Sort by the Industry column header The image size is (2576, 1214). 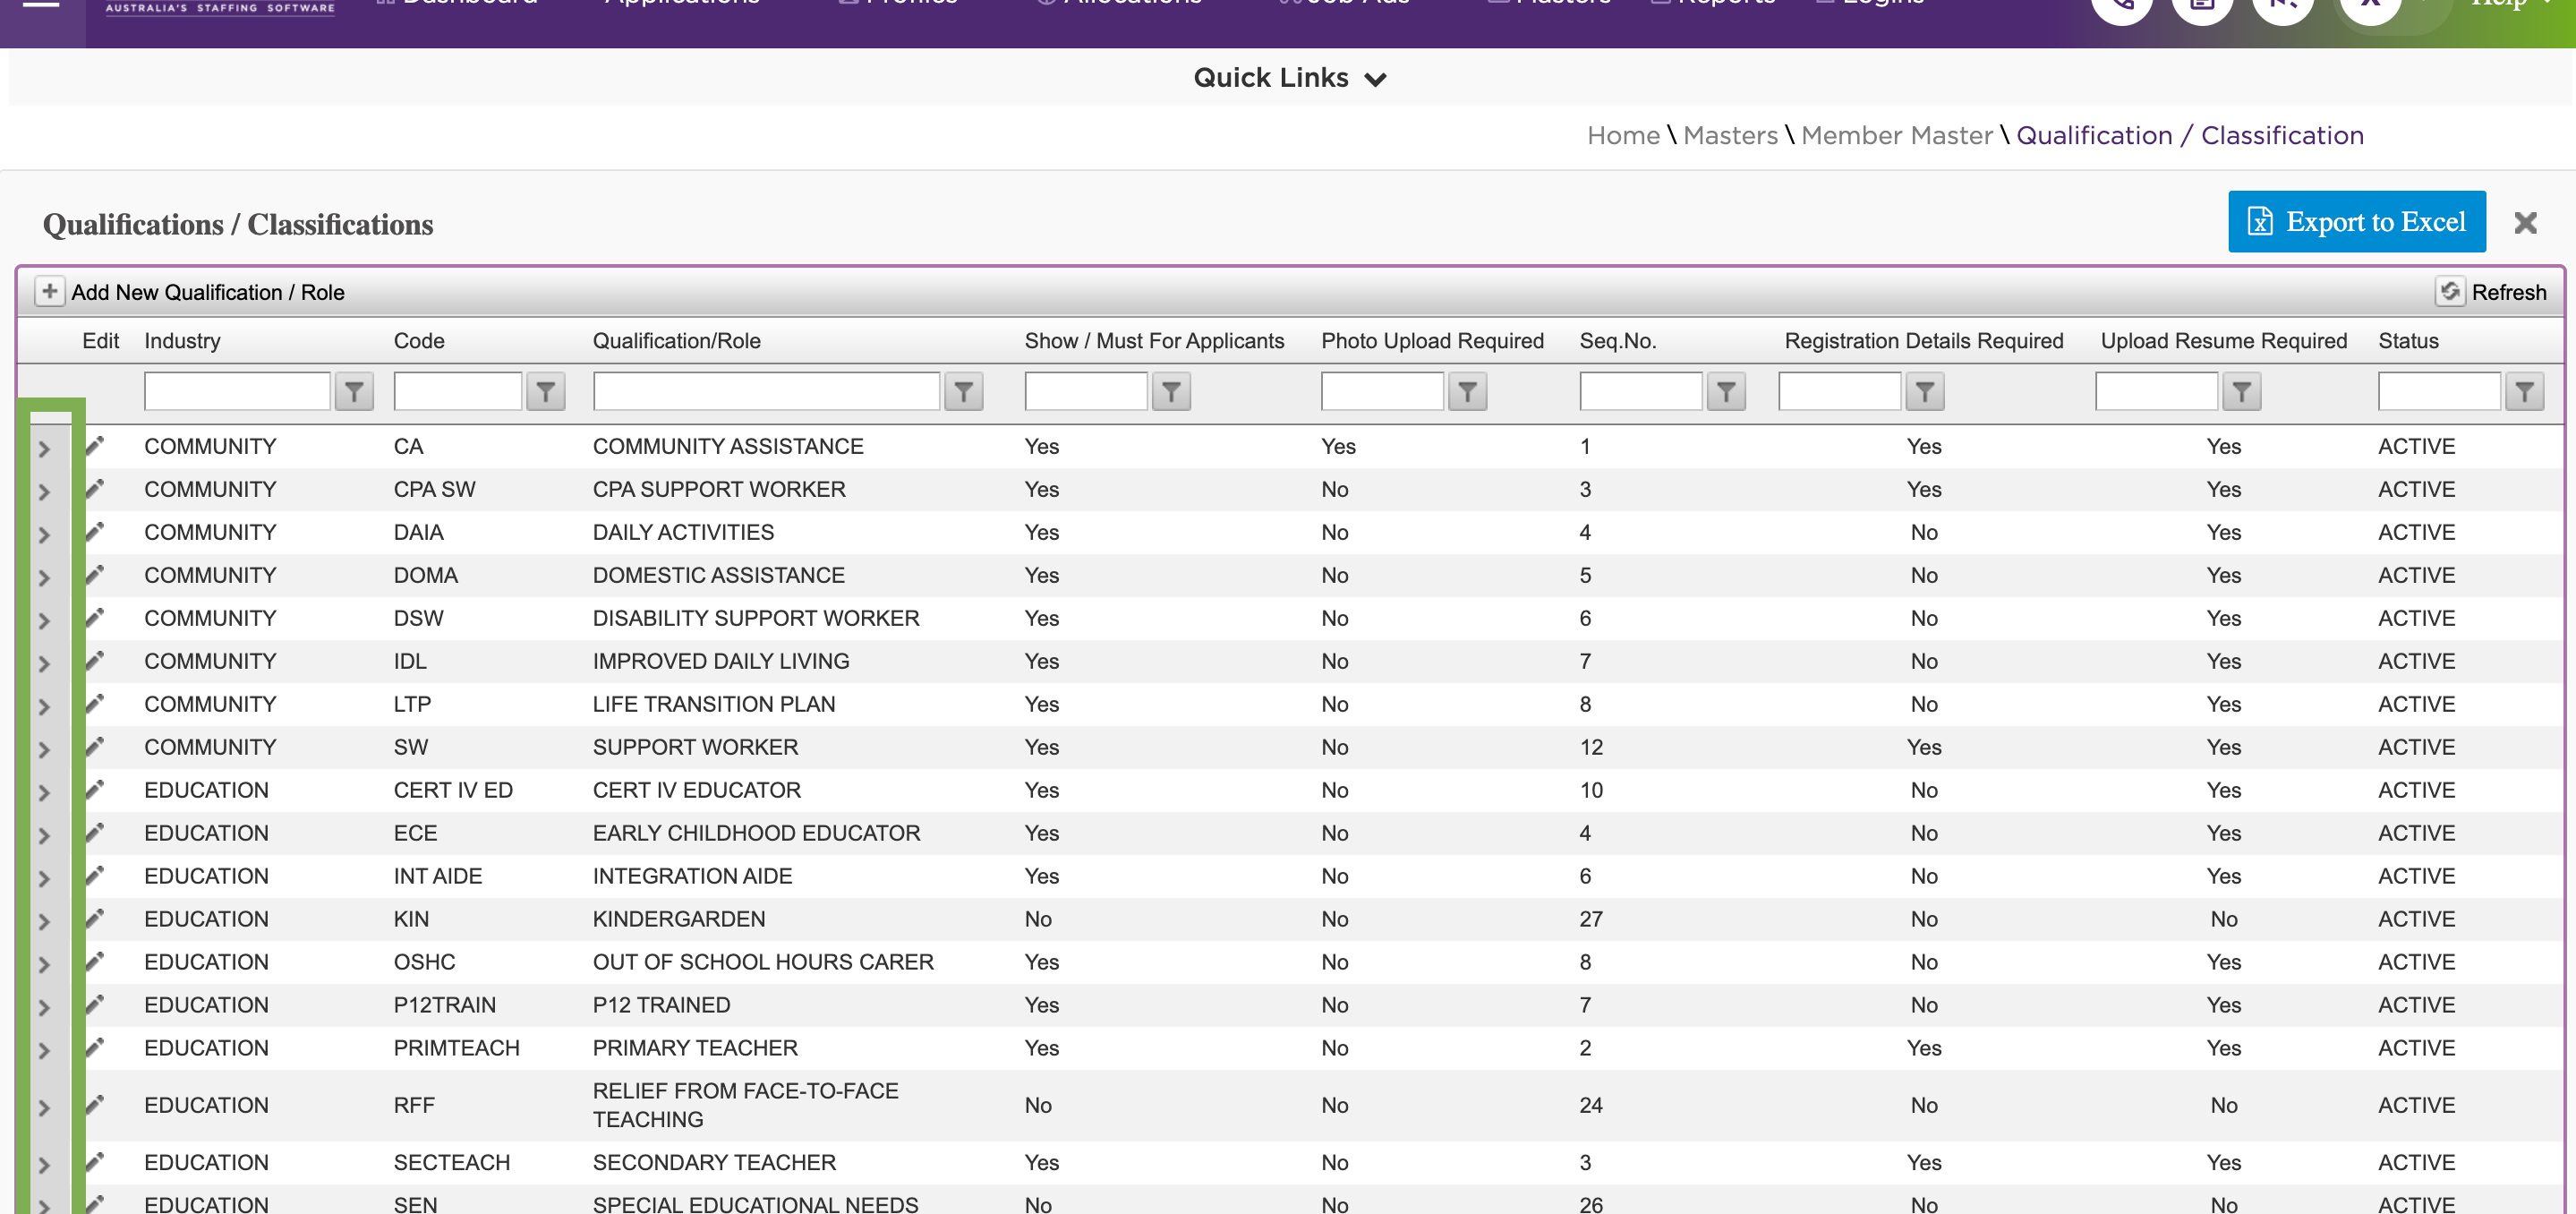pyautogui.click(x=182, y=341)
